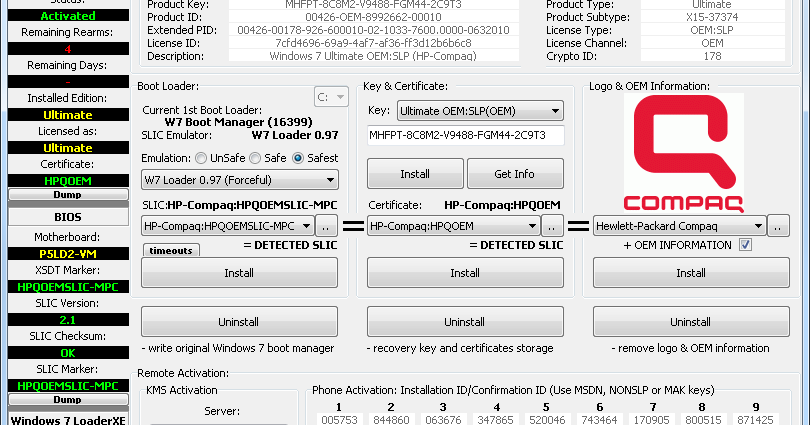Uninstall the logo & OEM information
This screenshot has width=810, height=425.
pyautogui.click(x=691, y=322)
